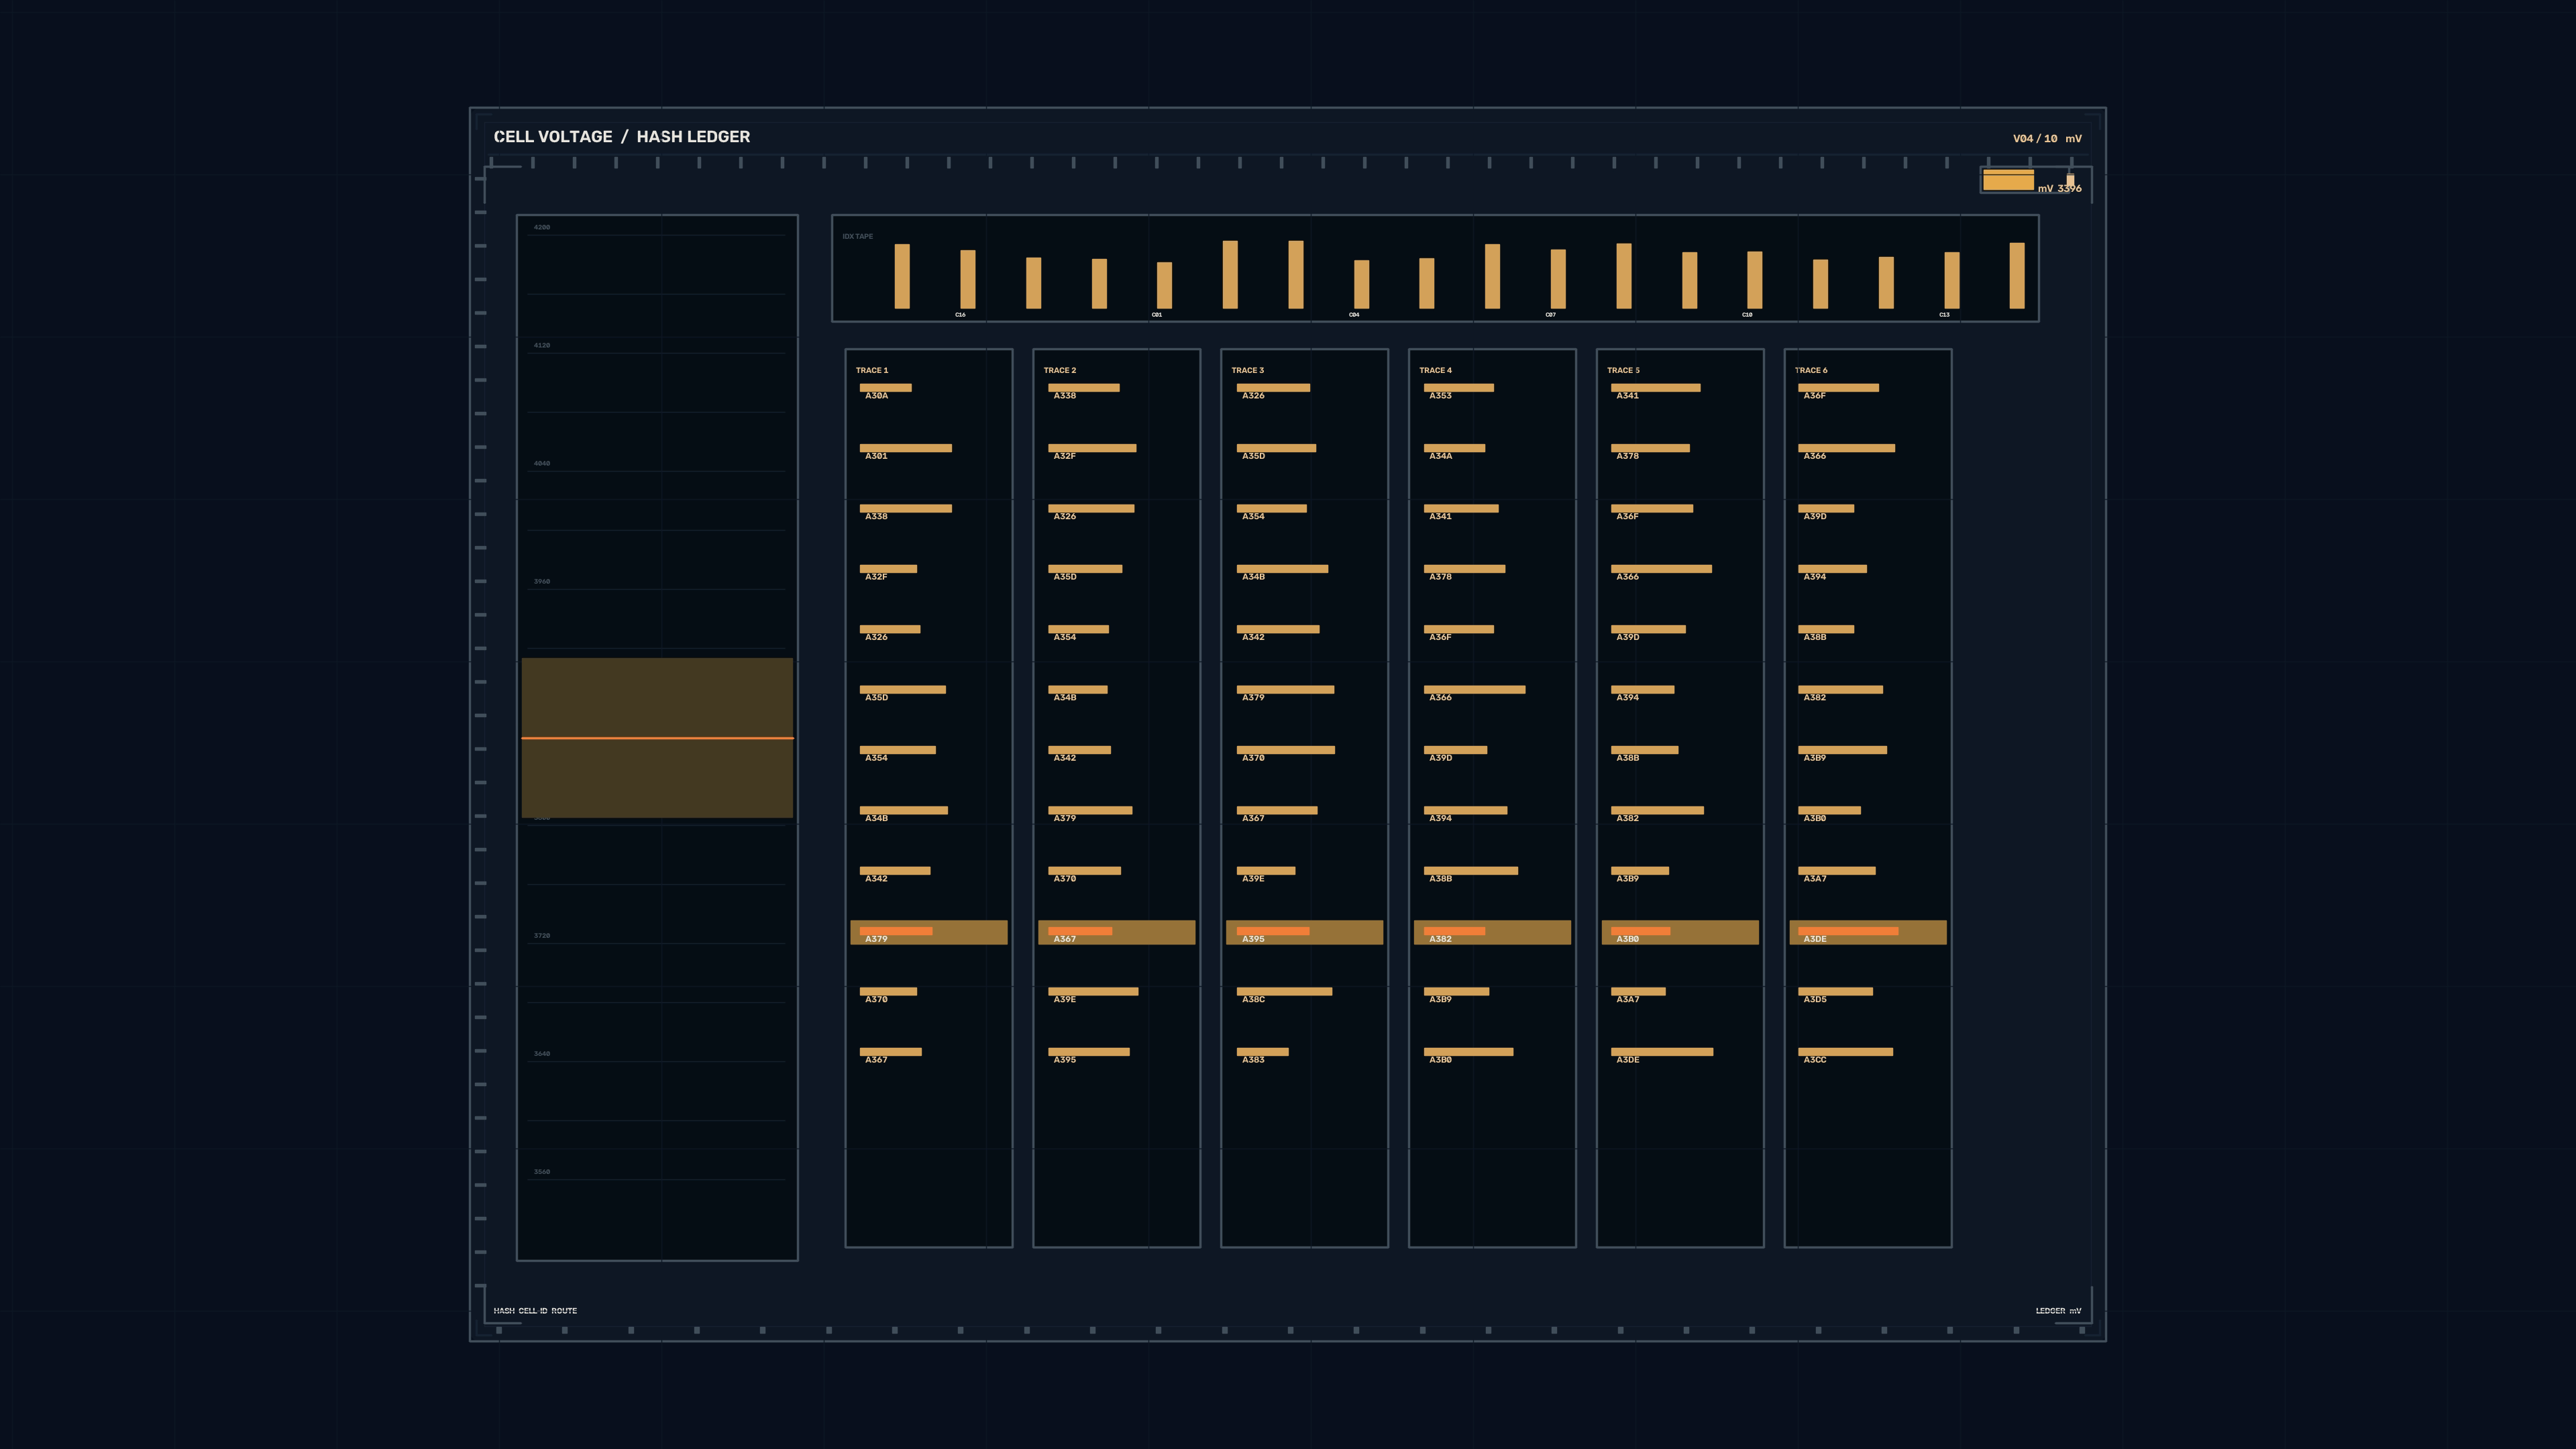Click hash A39E in Trace 2

coord(1065,1000)
